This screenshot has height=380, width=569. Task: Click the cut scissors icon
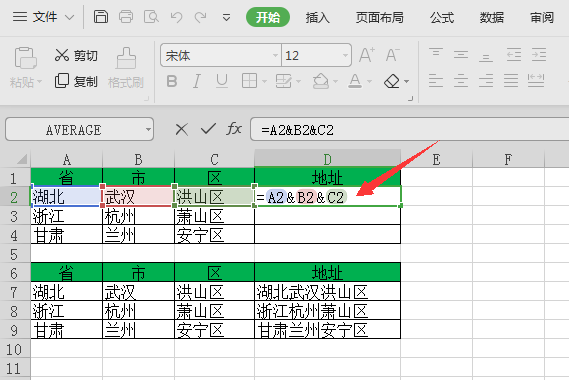point(62,55)
